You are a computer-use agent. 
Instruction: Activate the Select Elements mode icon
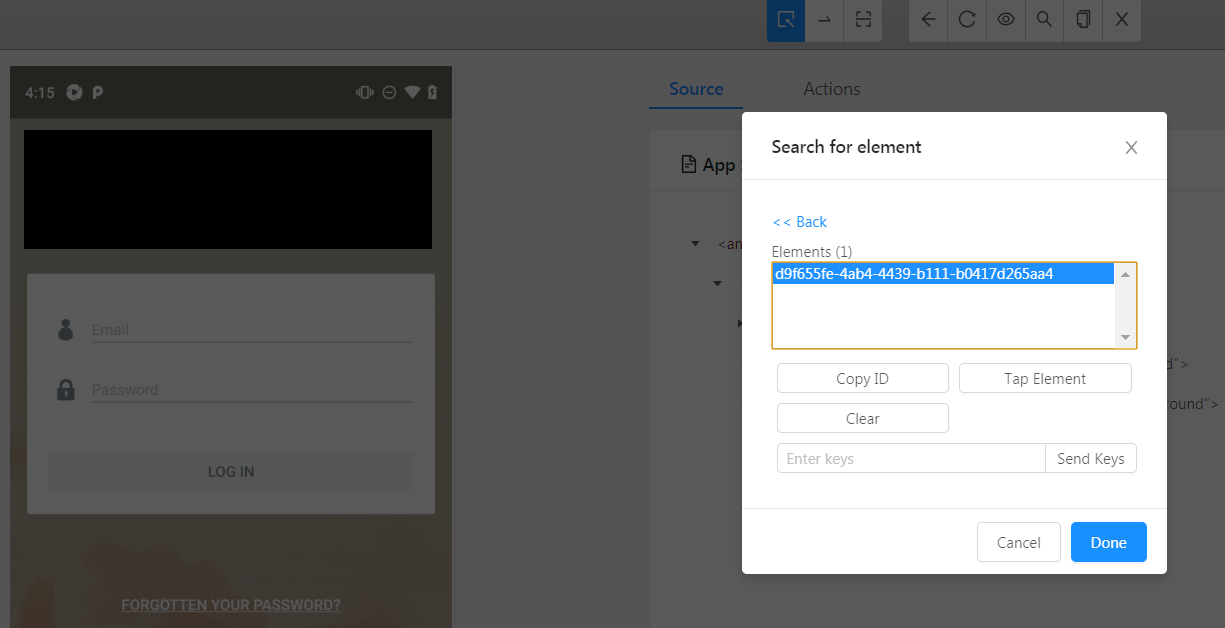pos(786,20)
